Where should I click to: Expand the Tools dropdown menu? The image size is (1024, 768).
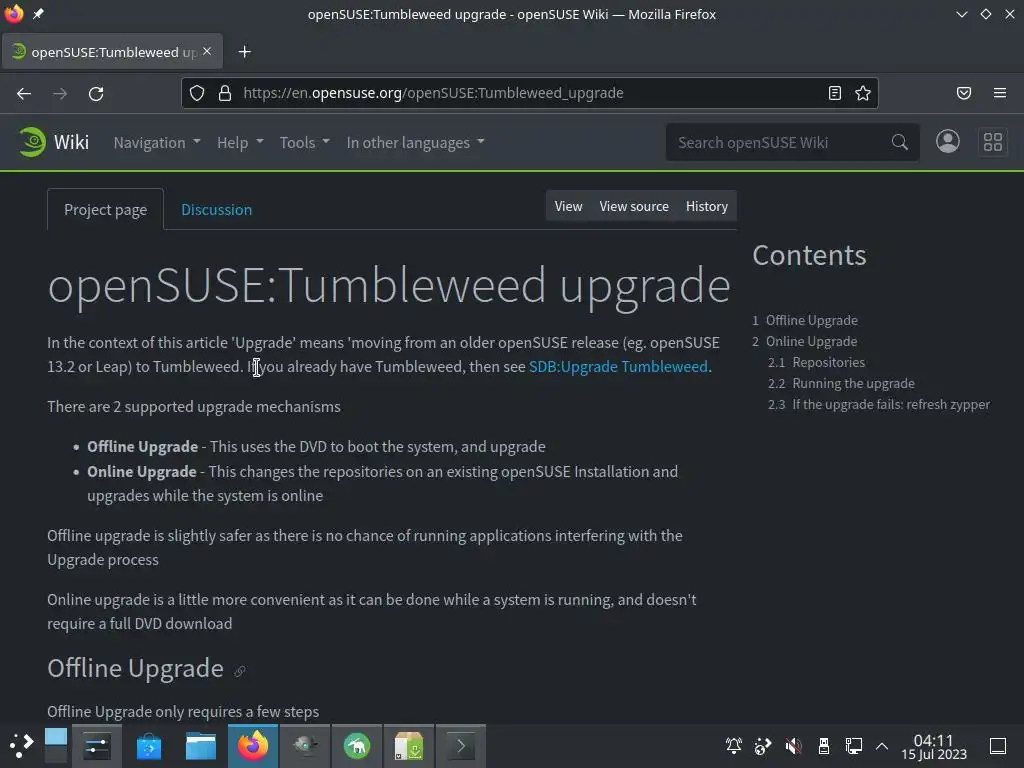[x=305, y=142]
